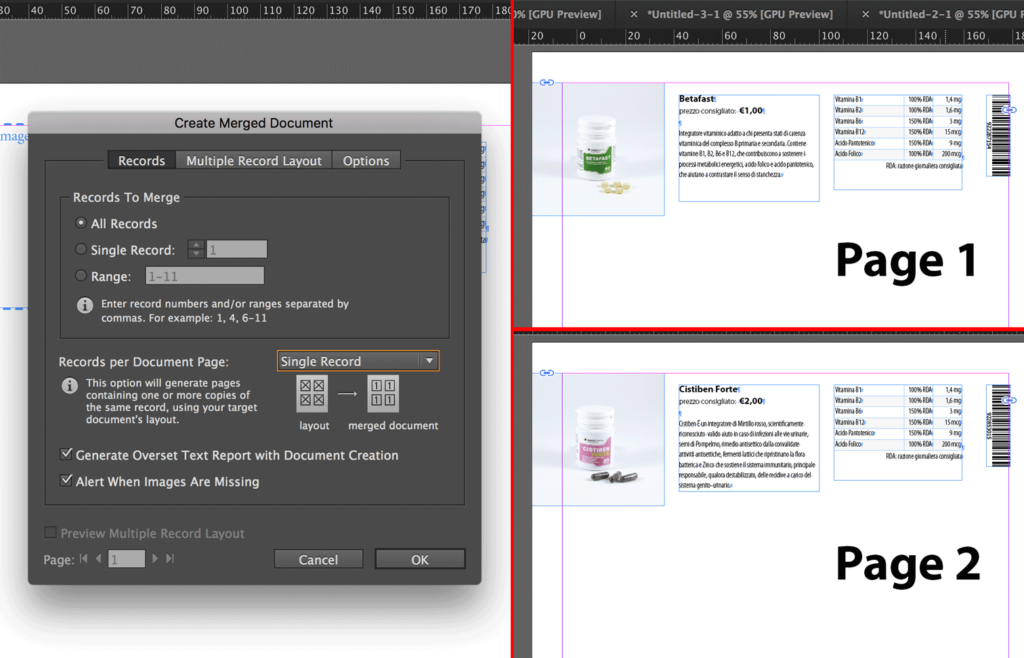1024x658 pixels.
Task: Click the layout grid illustration icon
Action: pyautogui.click(x=312, y=393)
